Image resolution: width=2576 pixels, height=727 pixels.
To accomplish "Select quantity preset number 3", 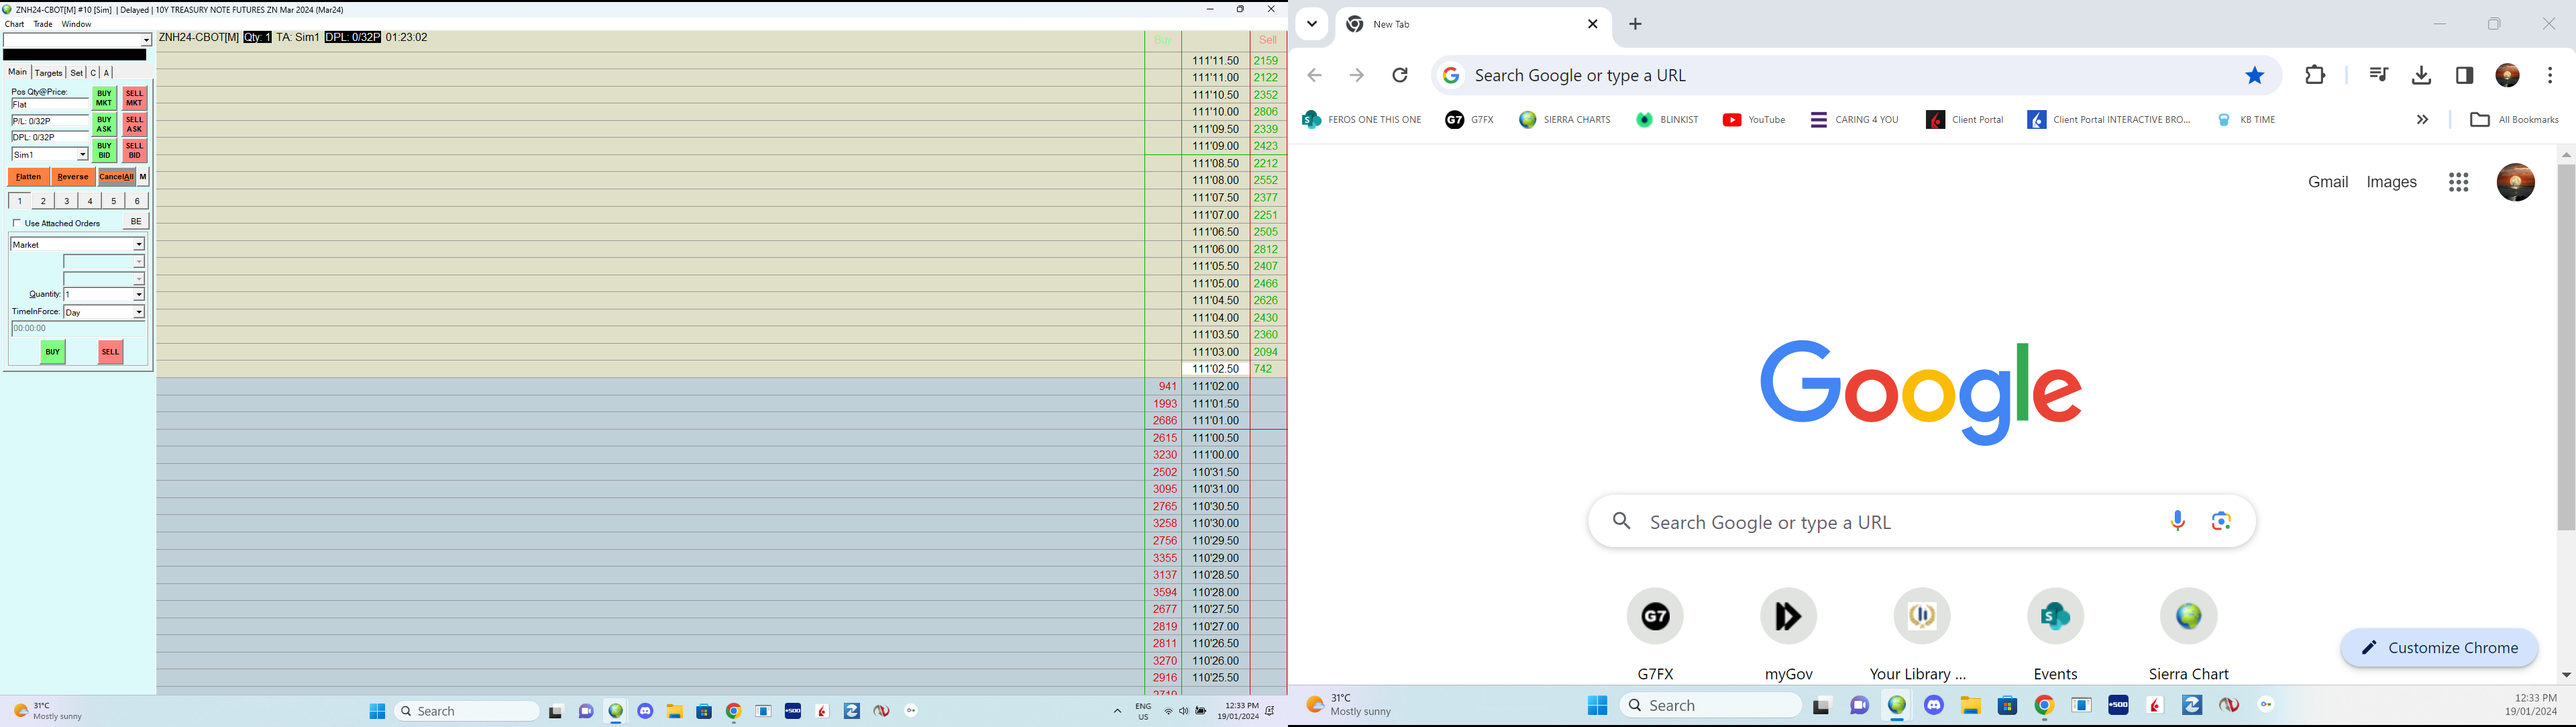I will click(x=67, y=201).
